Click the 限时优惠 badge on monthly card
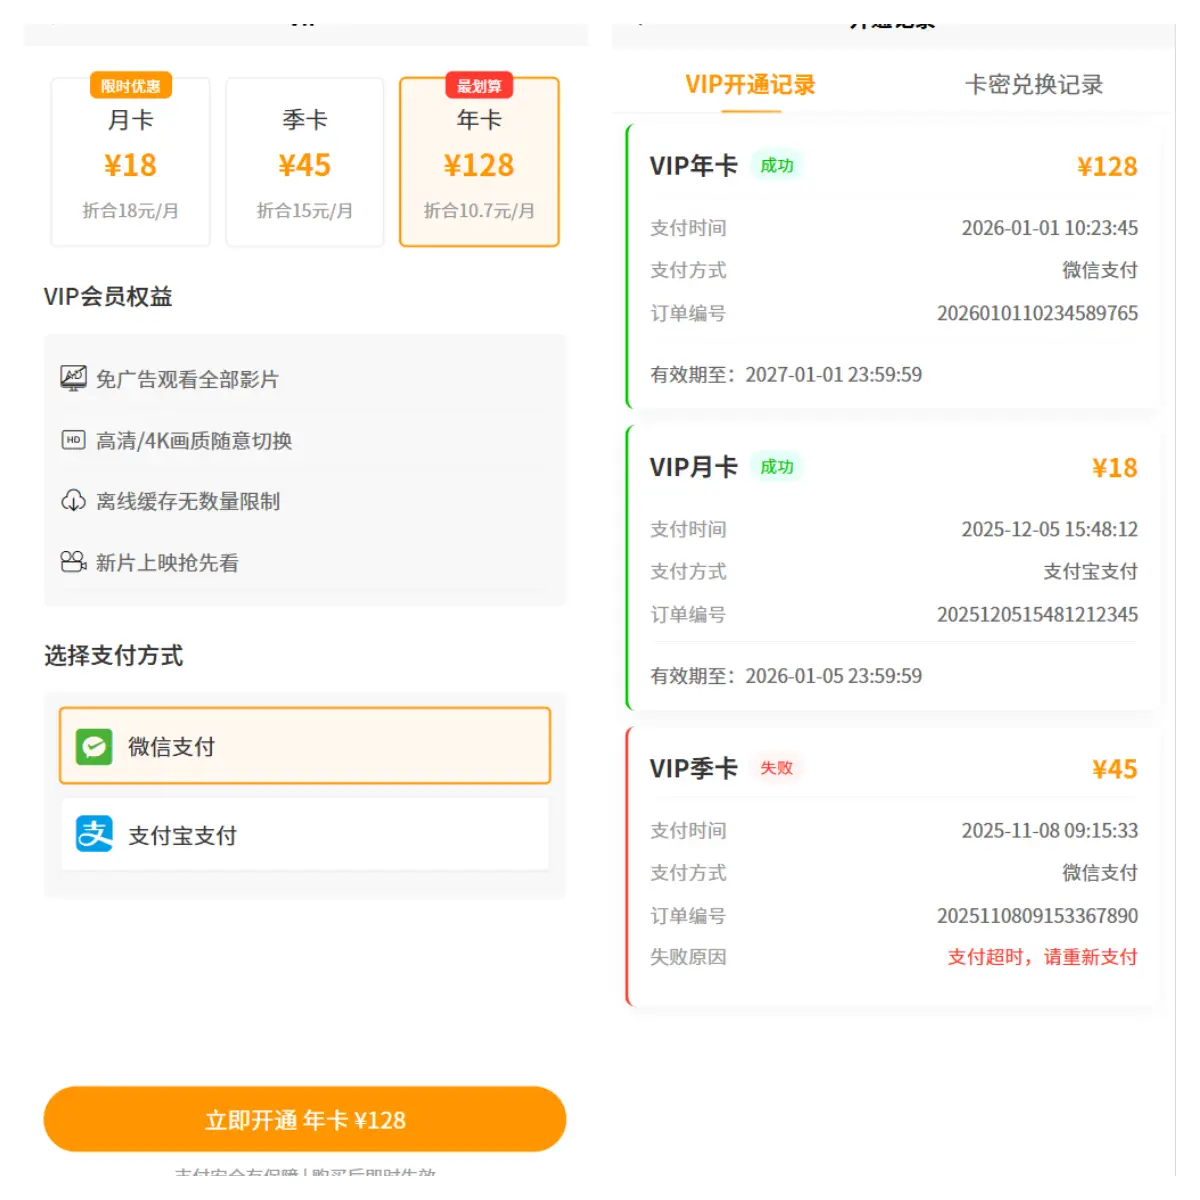Viewport: 1200px width, 1200px height. (x=130, y=86)
